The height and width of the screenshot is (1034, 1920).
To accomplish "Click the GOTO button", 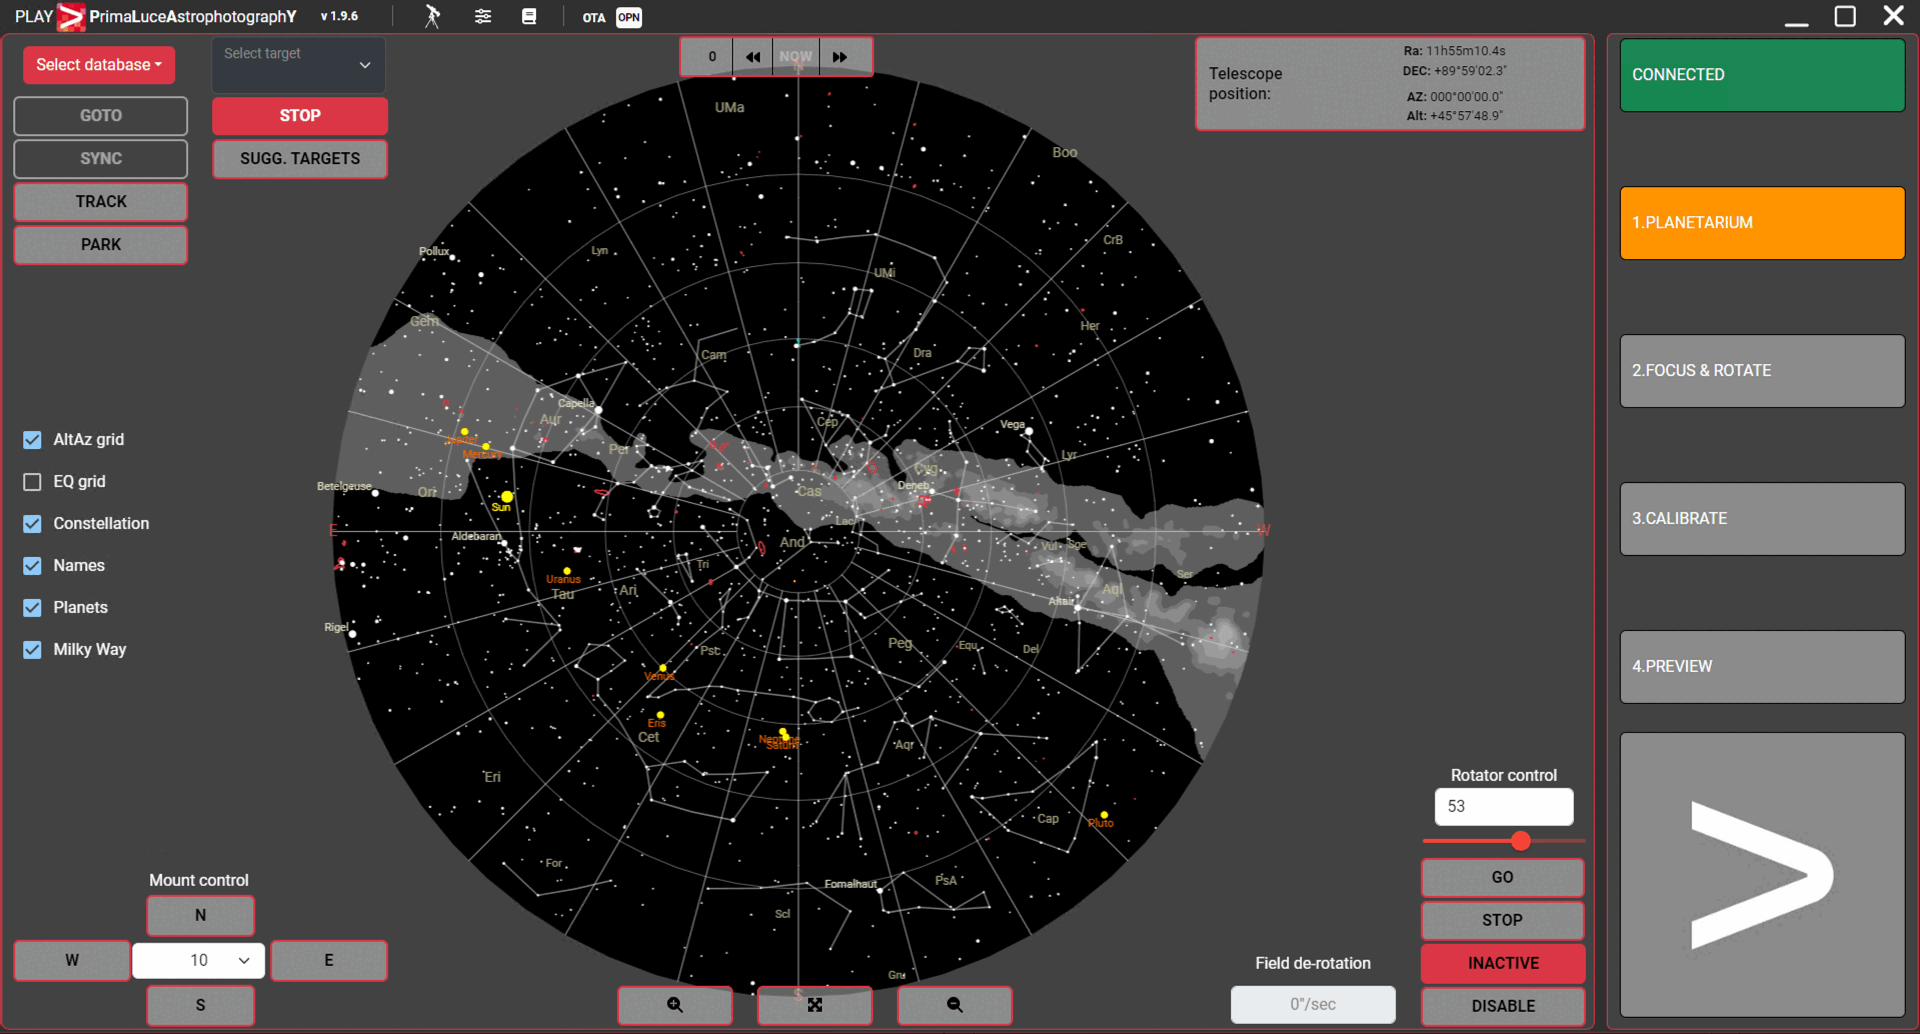I will (x=100, y=116).
